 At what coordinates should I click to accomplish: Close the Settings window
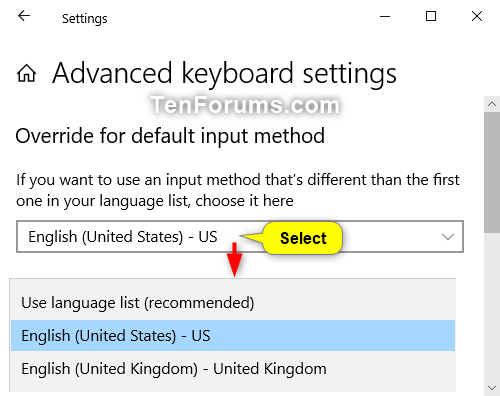coord(477,16)
